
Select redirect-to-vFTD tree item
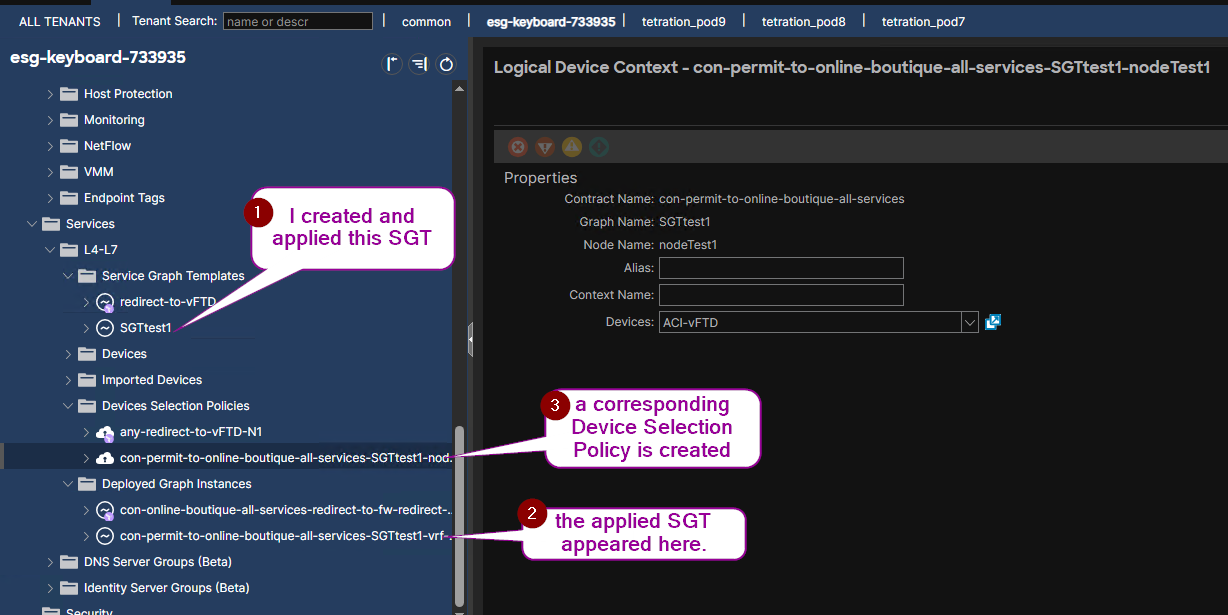(168, 302)
